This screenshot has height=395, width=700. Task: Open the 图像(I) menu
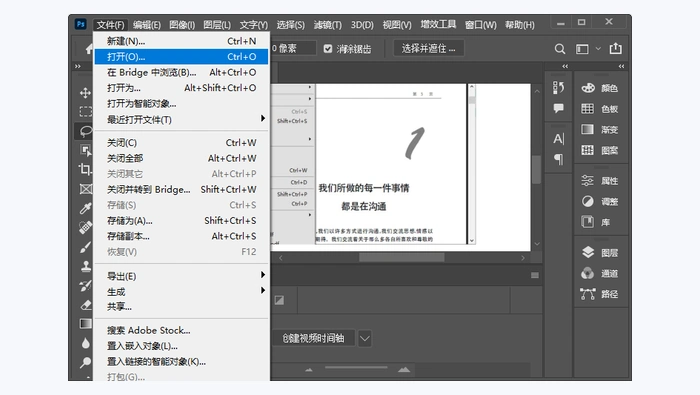[x=182, y=25]
